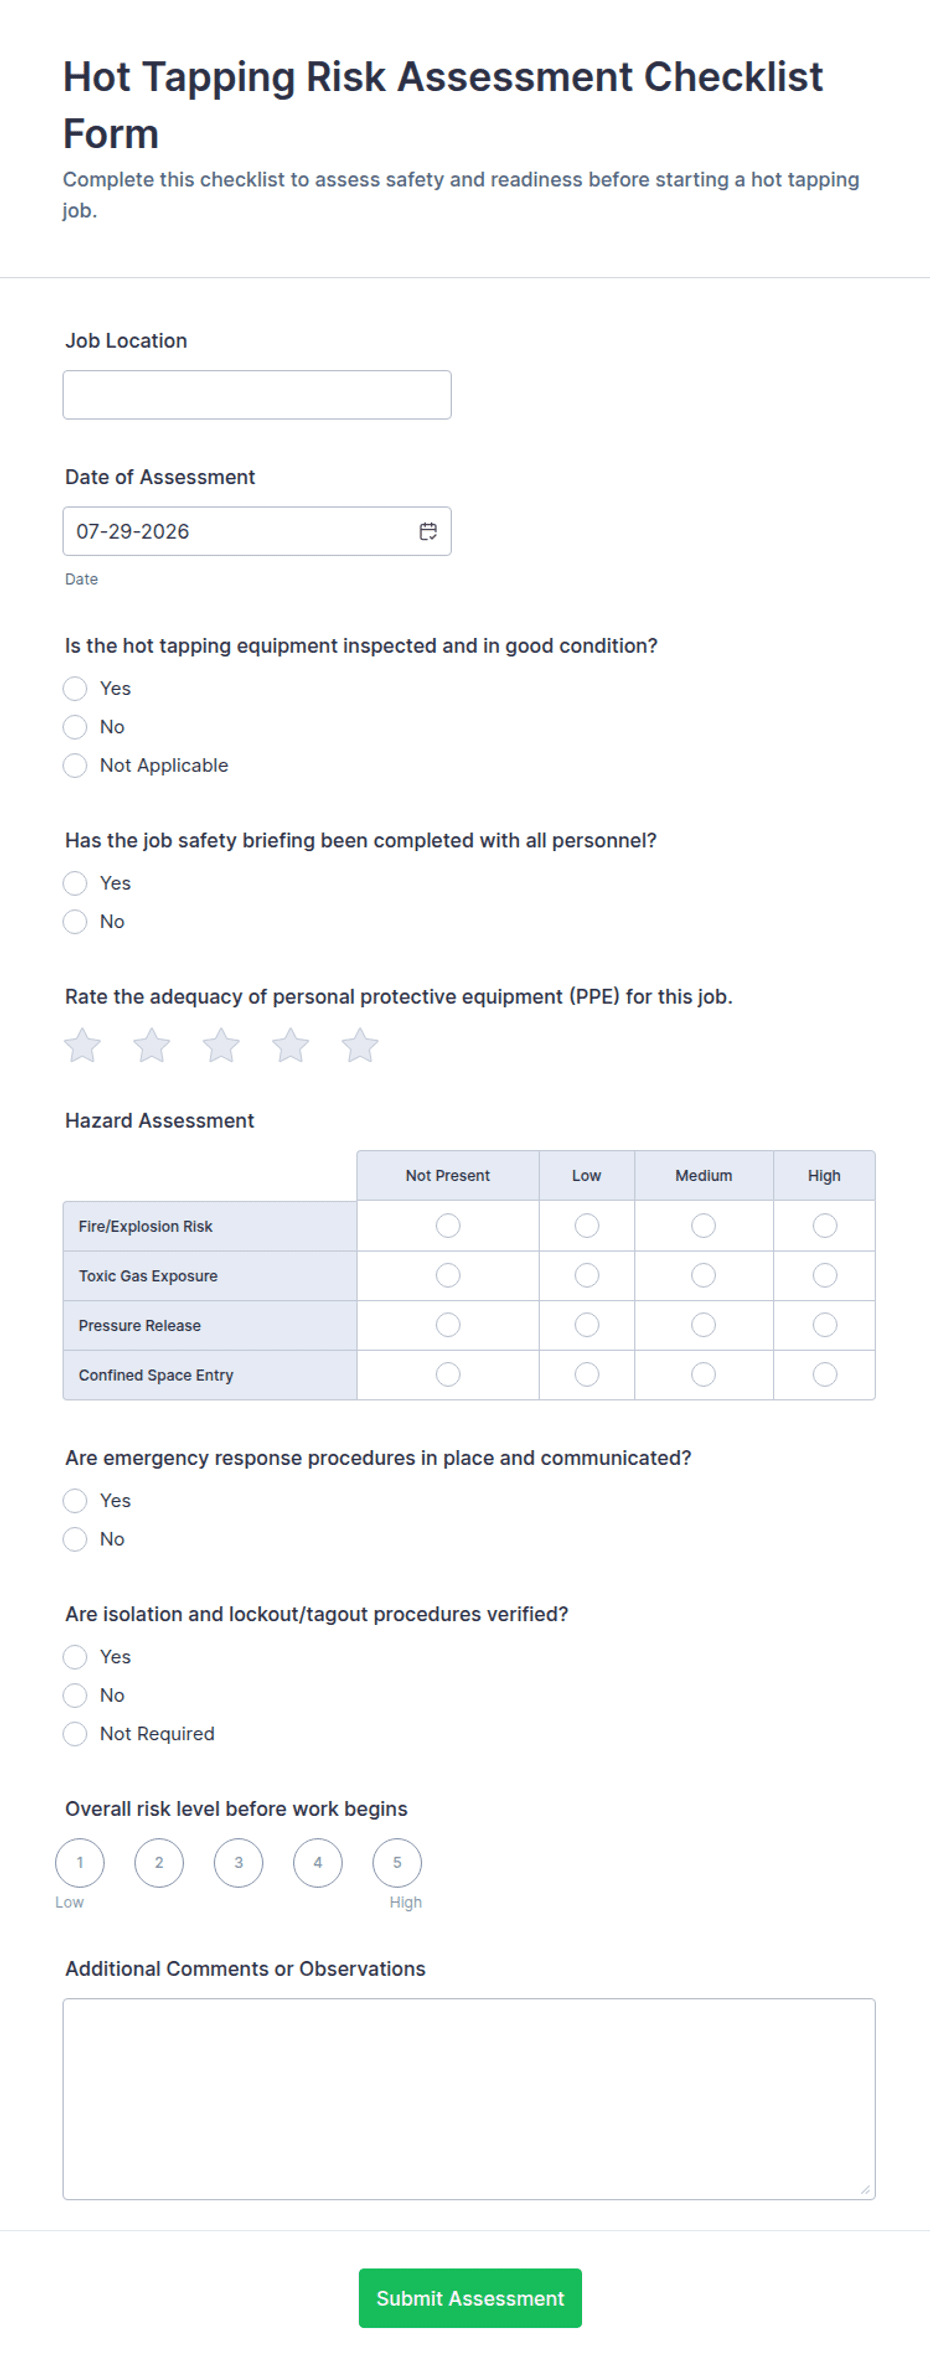Screen dimensions: 930x2377
Task: Open the calendar picker icon
Action: (428, 531)
